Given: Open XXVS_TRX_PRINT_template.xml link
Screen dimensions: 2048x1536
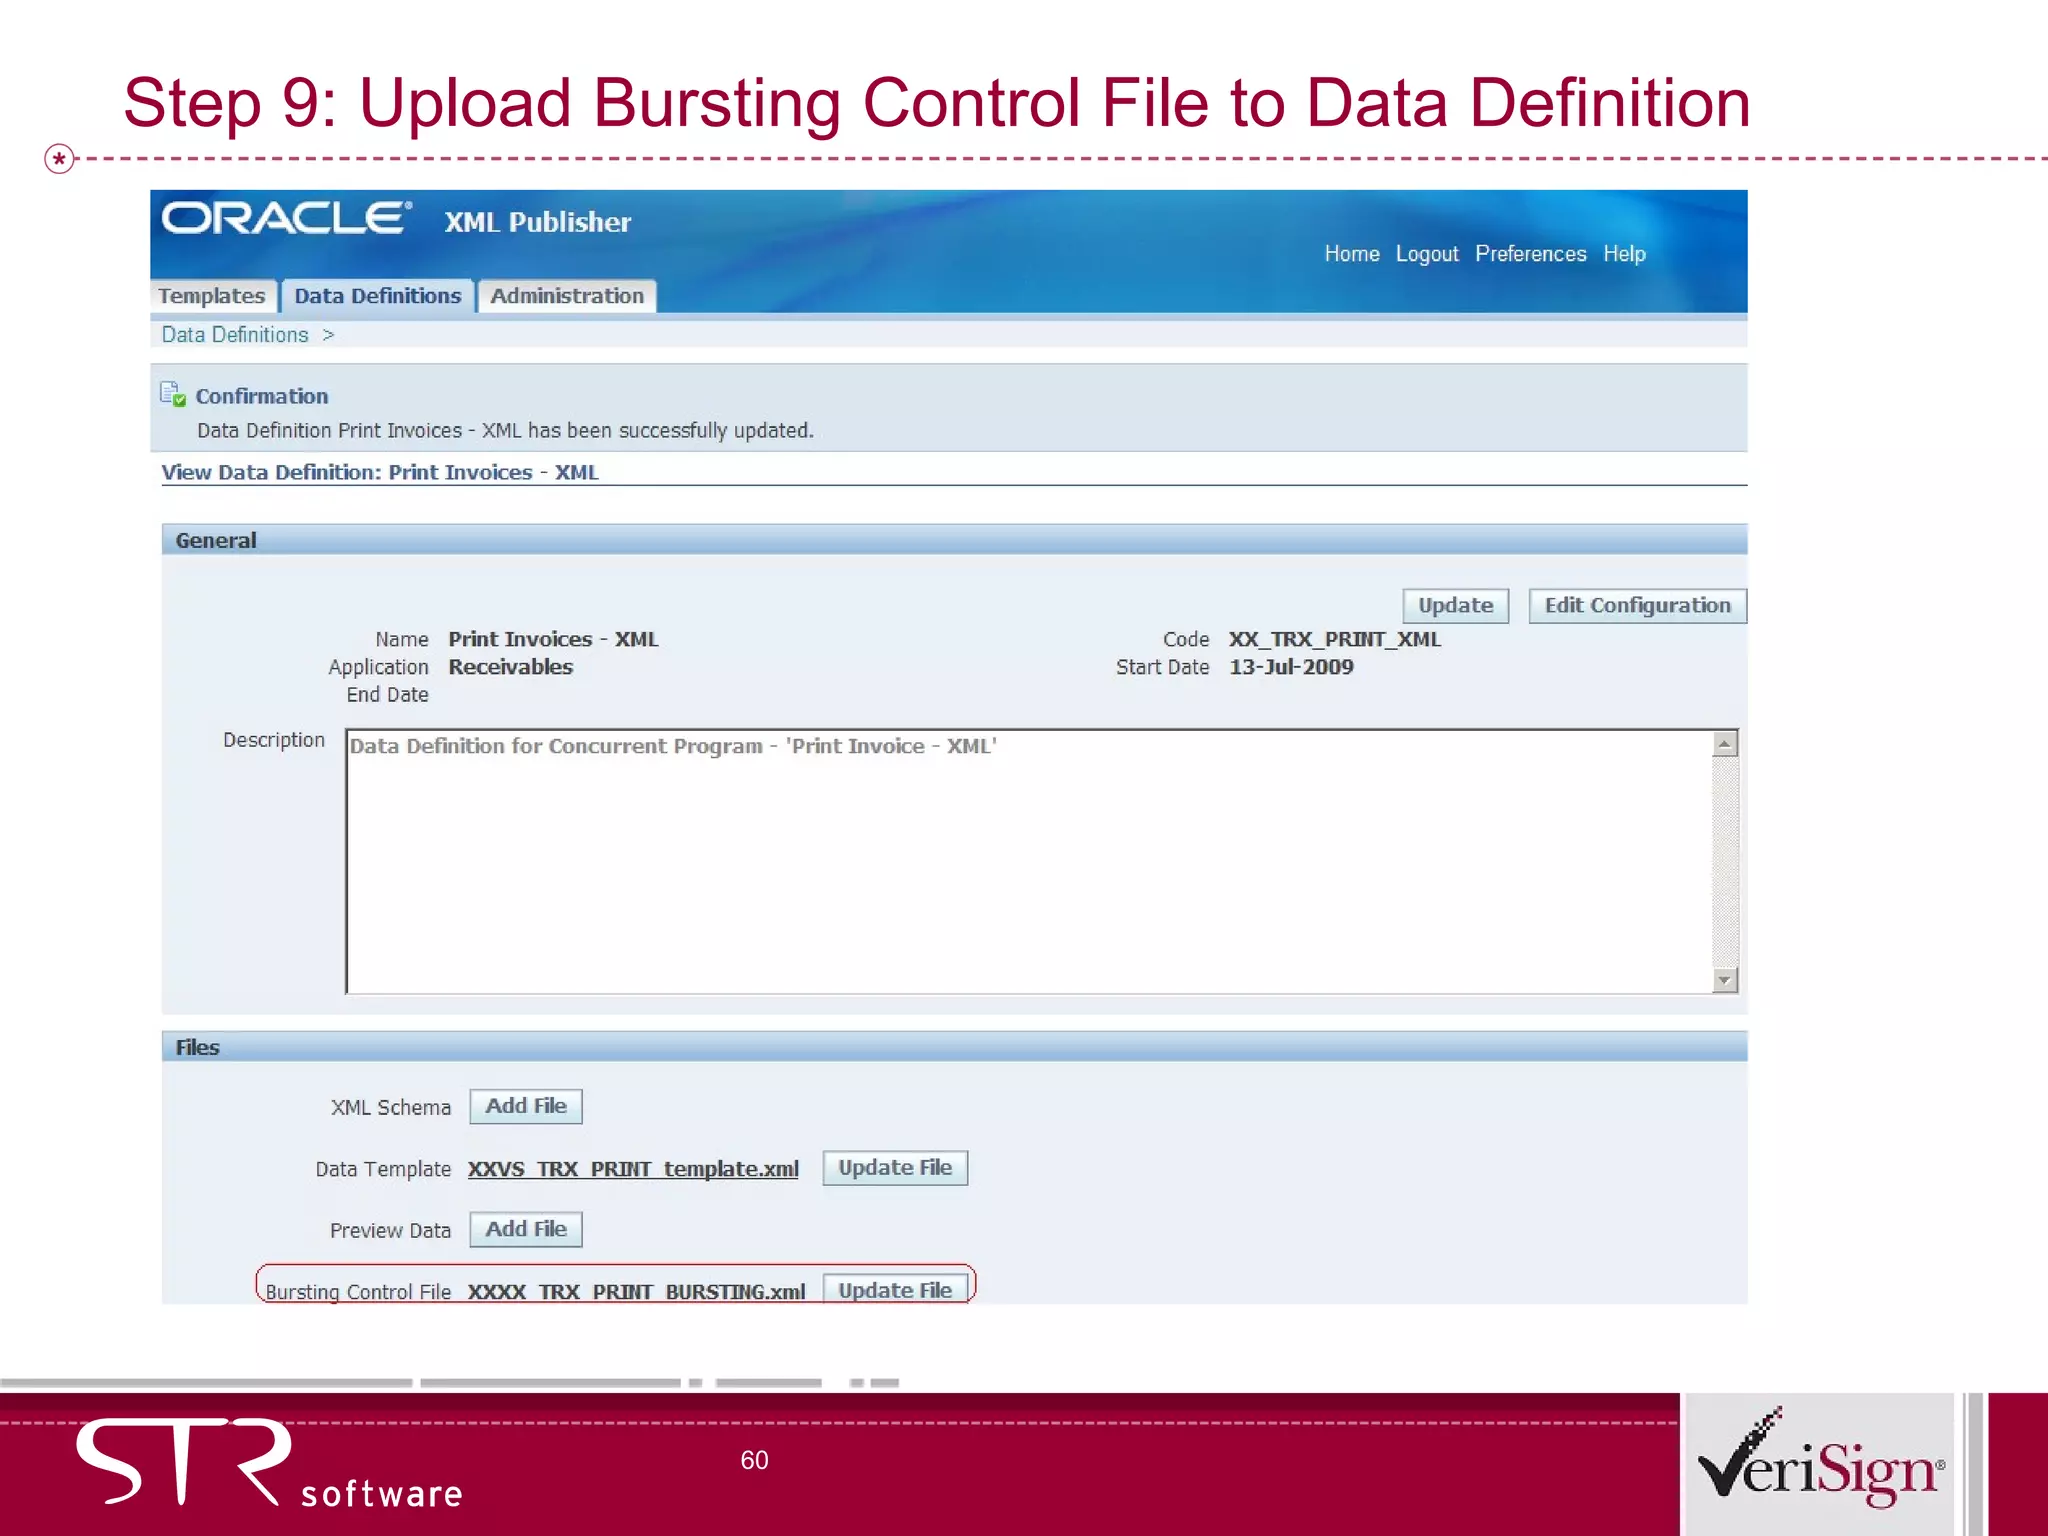Looking at the screenshot, I should tap(633, 1169).
